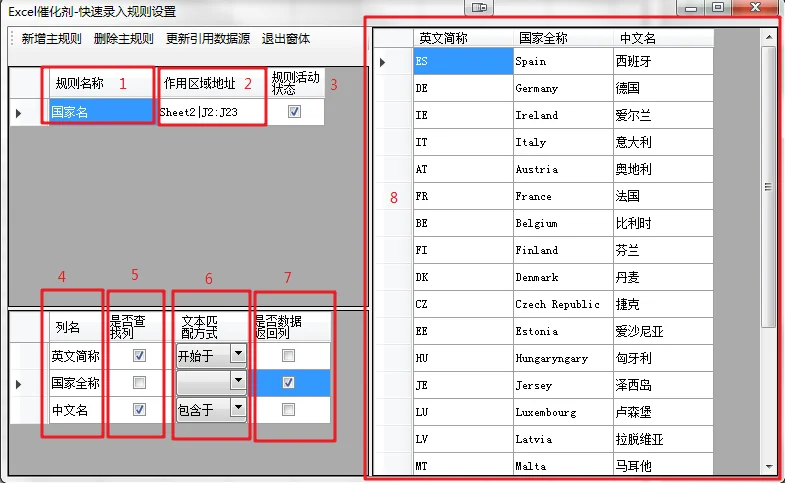
Task: Toggle 是否查找列 checkbox for 英文简称
Action: pos(139,356)
